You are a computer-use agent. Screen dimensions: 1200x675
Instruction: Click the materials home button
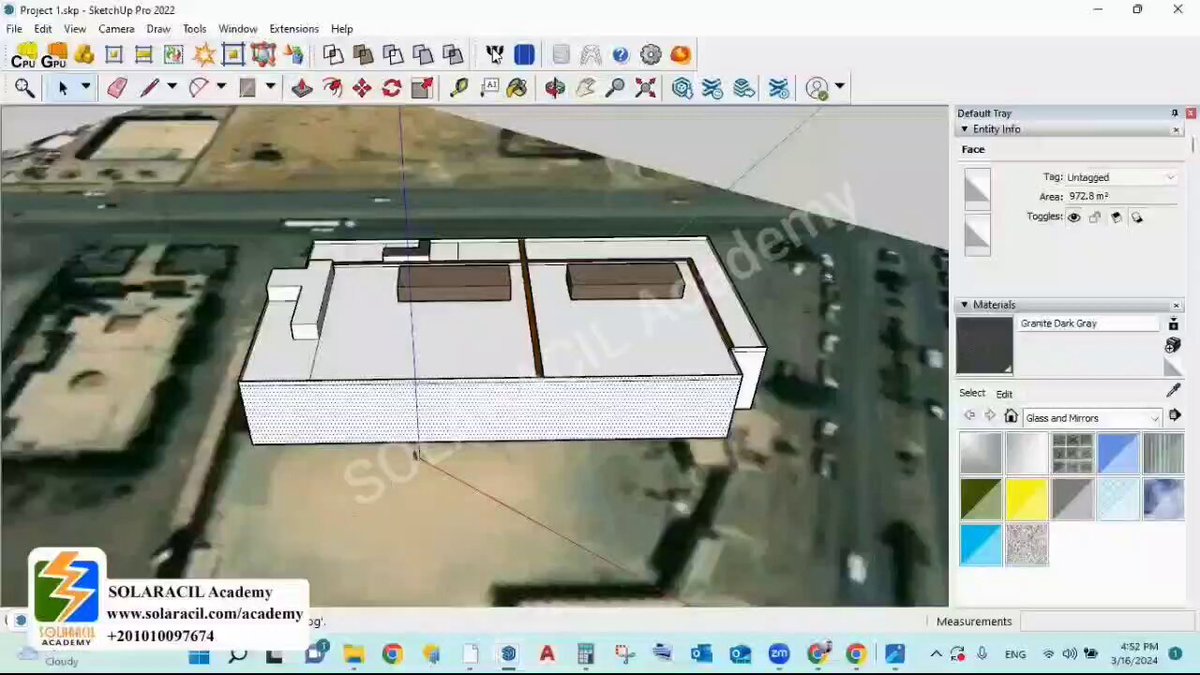point(1011,416)
